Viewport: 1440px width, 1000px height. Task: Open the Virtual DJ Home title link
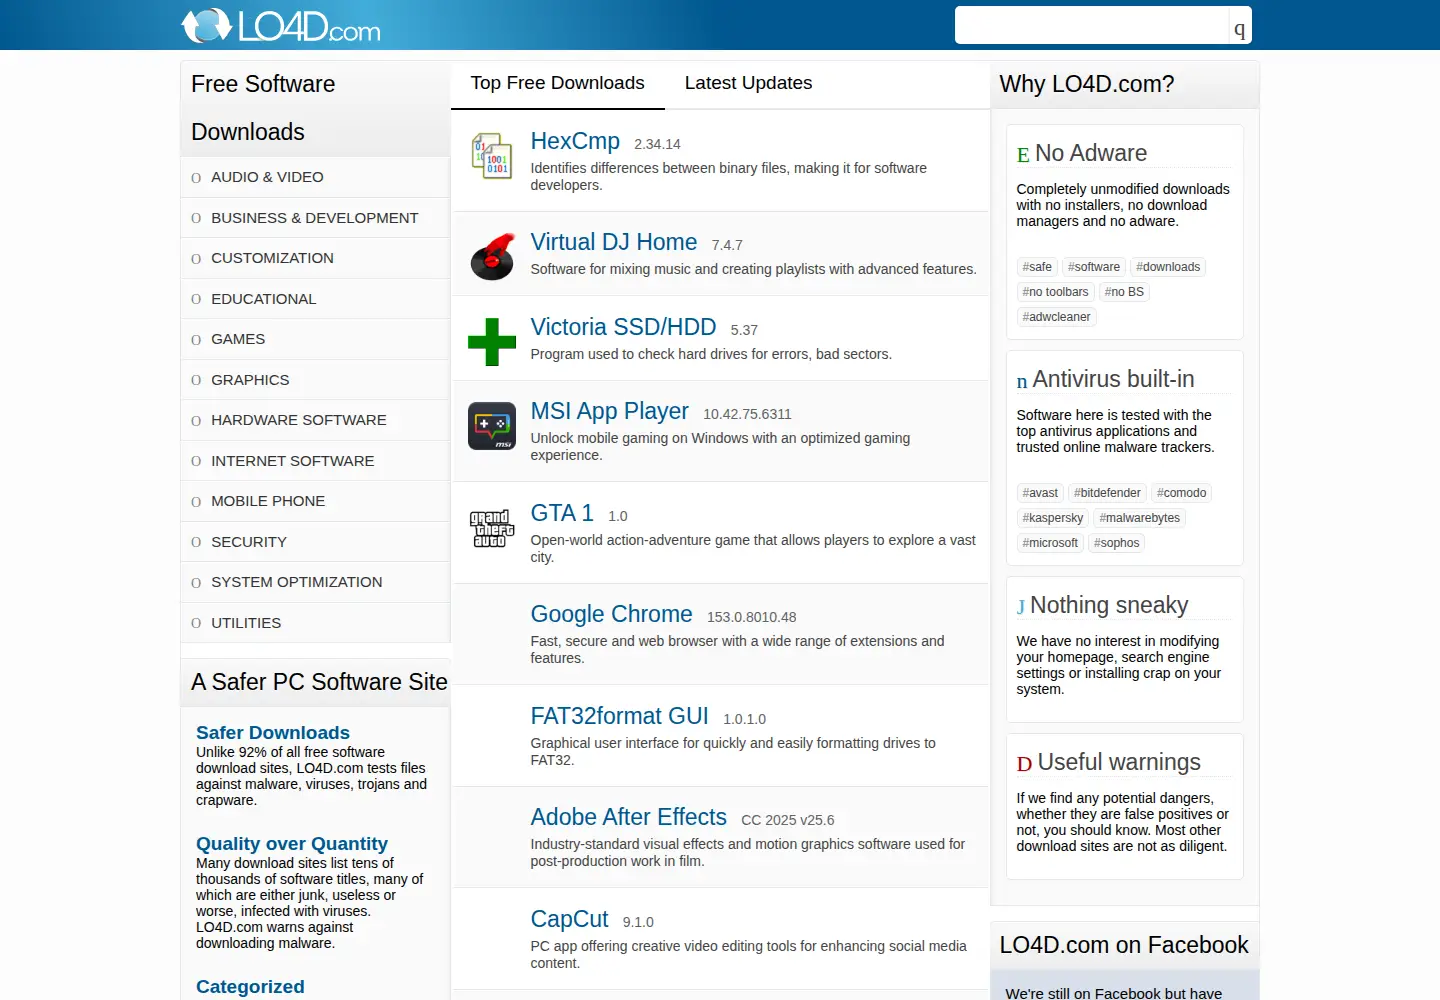[x=614, y=242]
